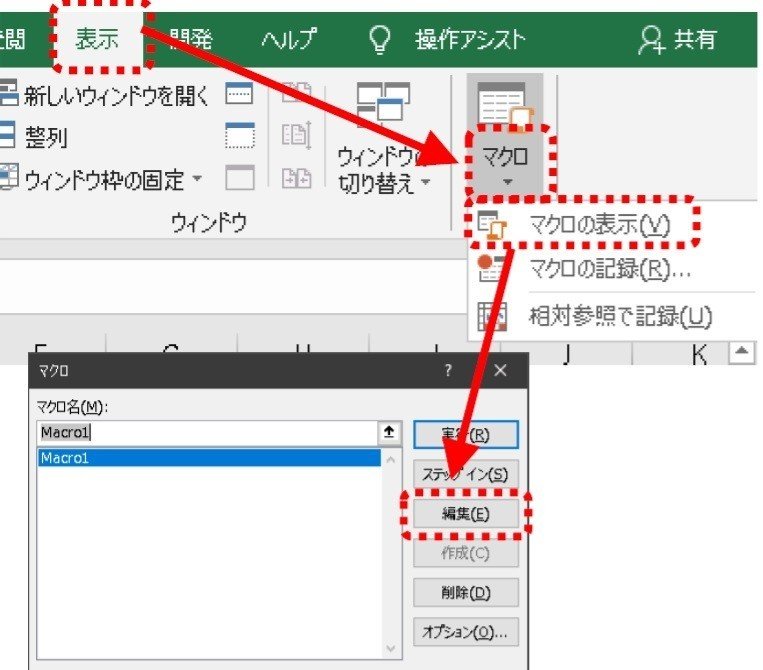Expand the マクロ dropdown arrow
The width and height of the screenshot is (763, 670).
pyautogui.click(x=508, y=182)
